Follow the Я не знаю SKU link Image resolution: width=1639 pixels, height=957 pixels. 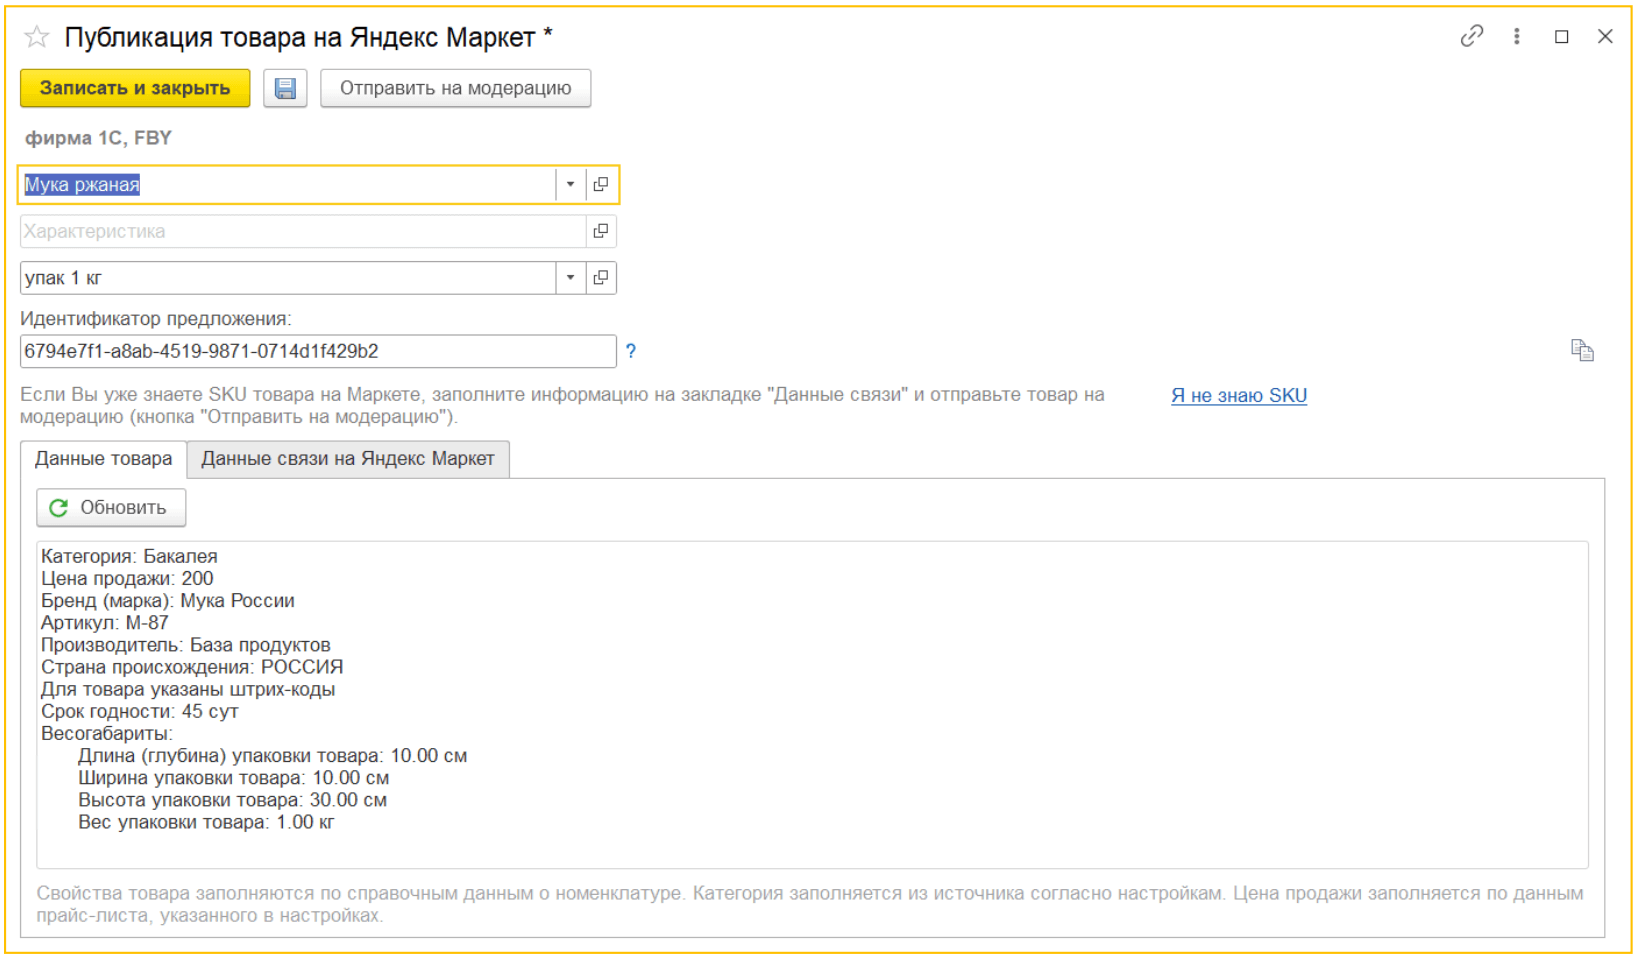coord(1239,396)
